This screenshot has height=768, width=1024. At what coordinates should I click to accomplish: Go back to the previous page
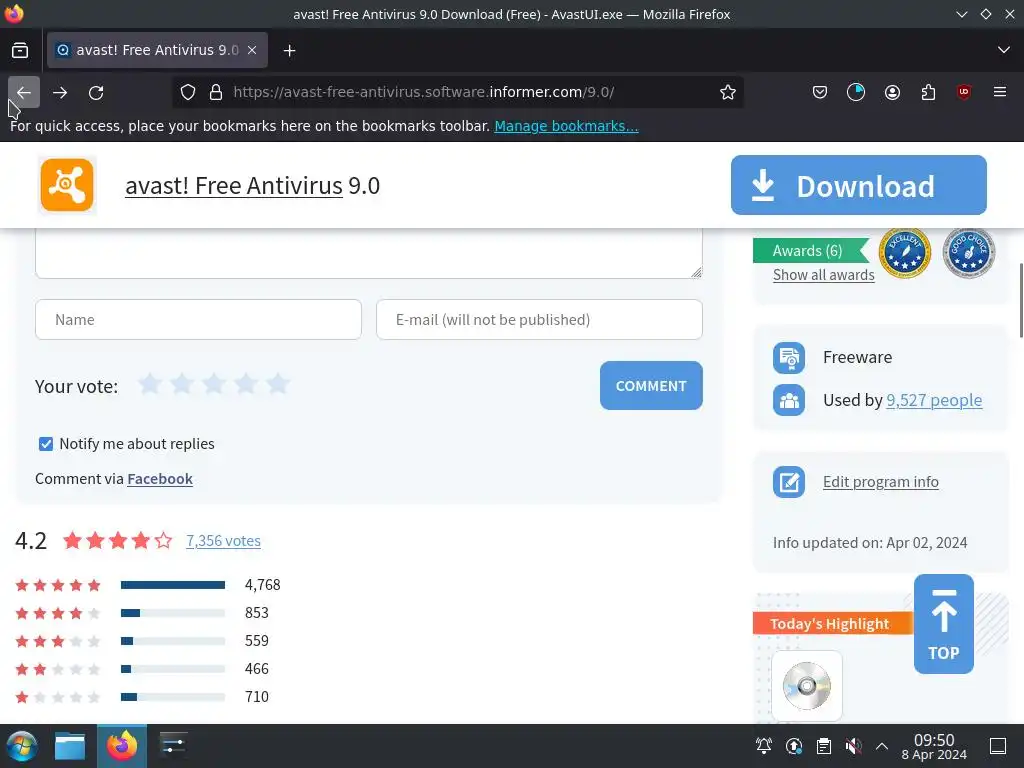tap(24, 92)
